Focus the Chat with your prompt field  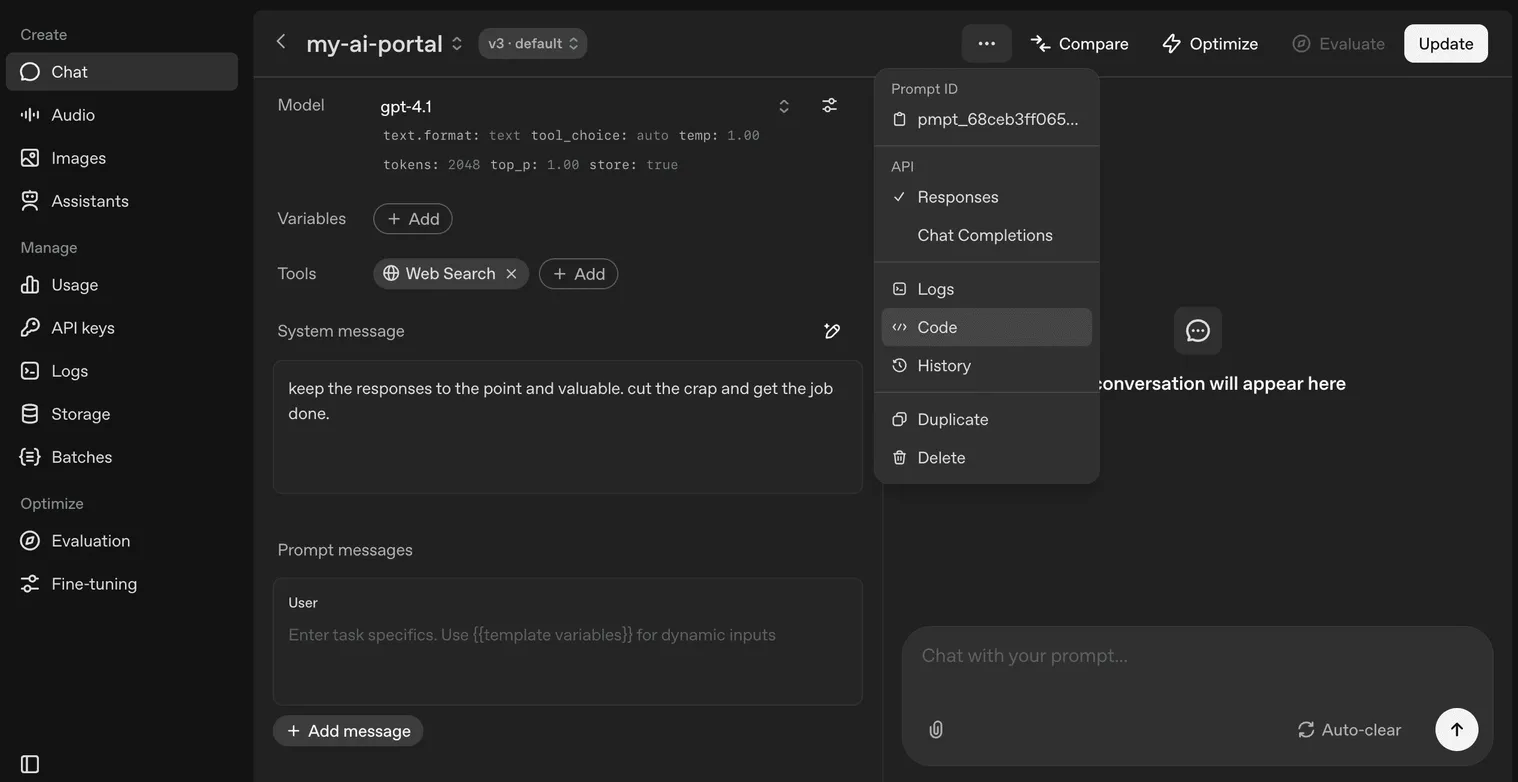[1195, 656]
